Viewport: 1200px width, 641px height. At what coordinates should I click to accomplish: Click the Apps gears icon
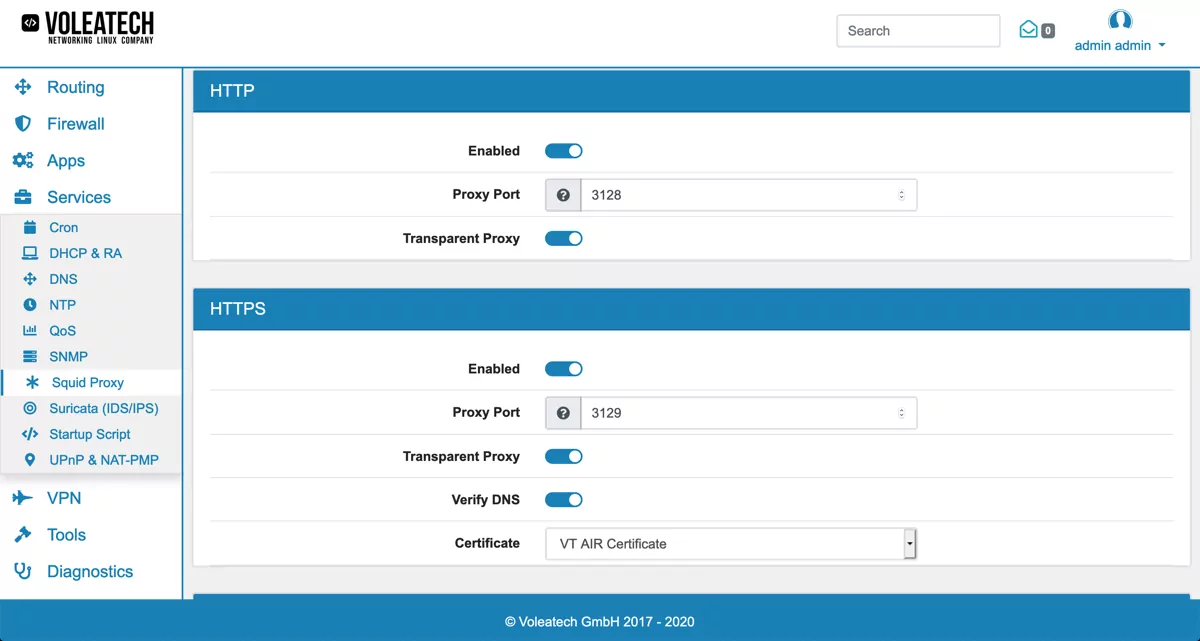coord(22,160)
